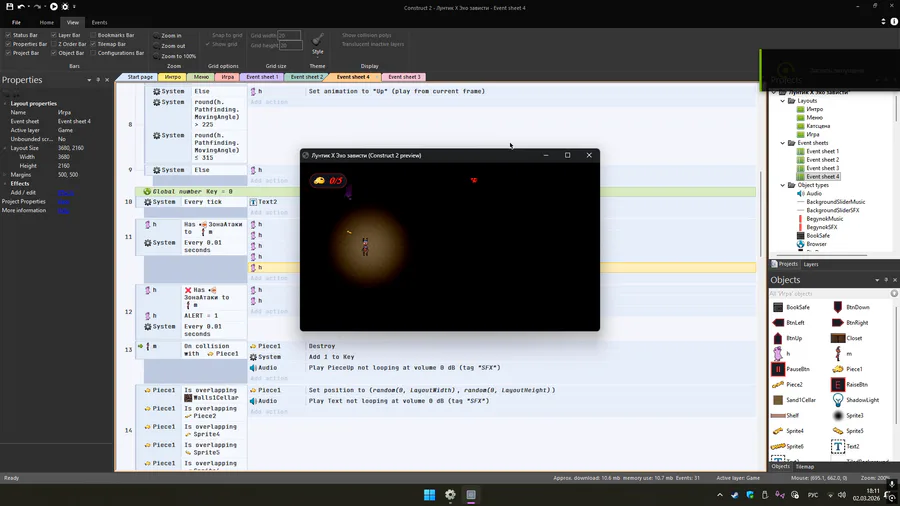Select PauseBtn object icon

[778, 369]
